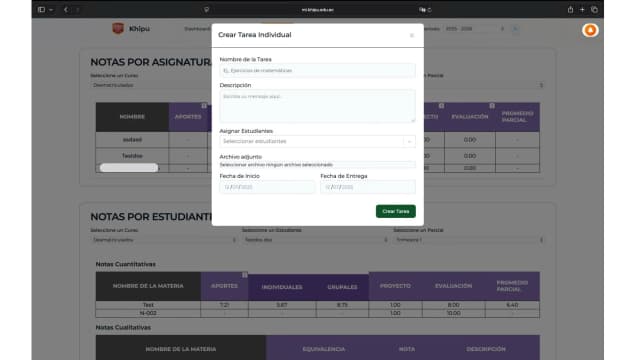640x360 pixels.
Task: Close the Crear Tarea Individual dialog
Action: pos(412,36)
